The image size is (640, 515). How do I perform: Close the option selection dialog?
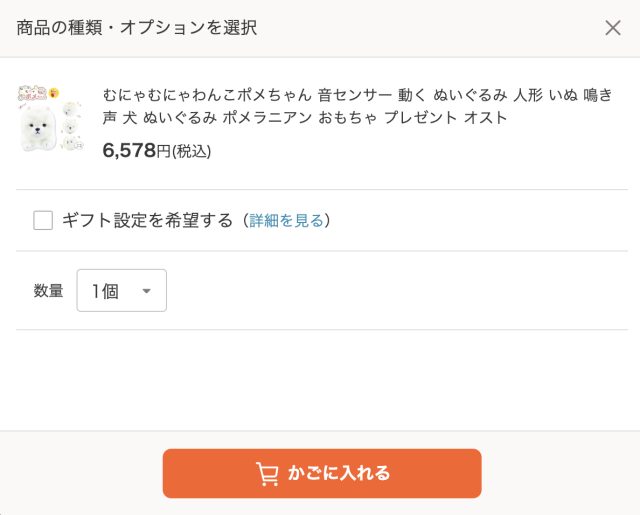pos(613,28)
